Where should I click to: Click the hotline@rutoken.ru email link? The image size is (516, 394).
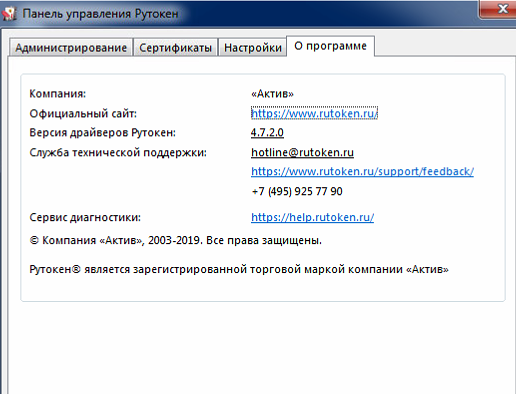(x=302, y=152)
